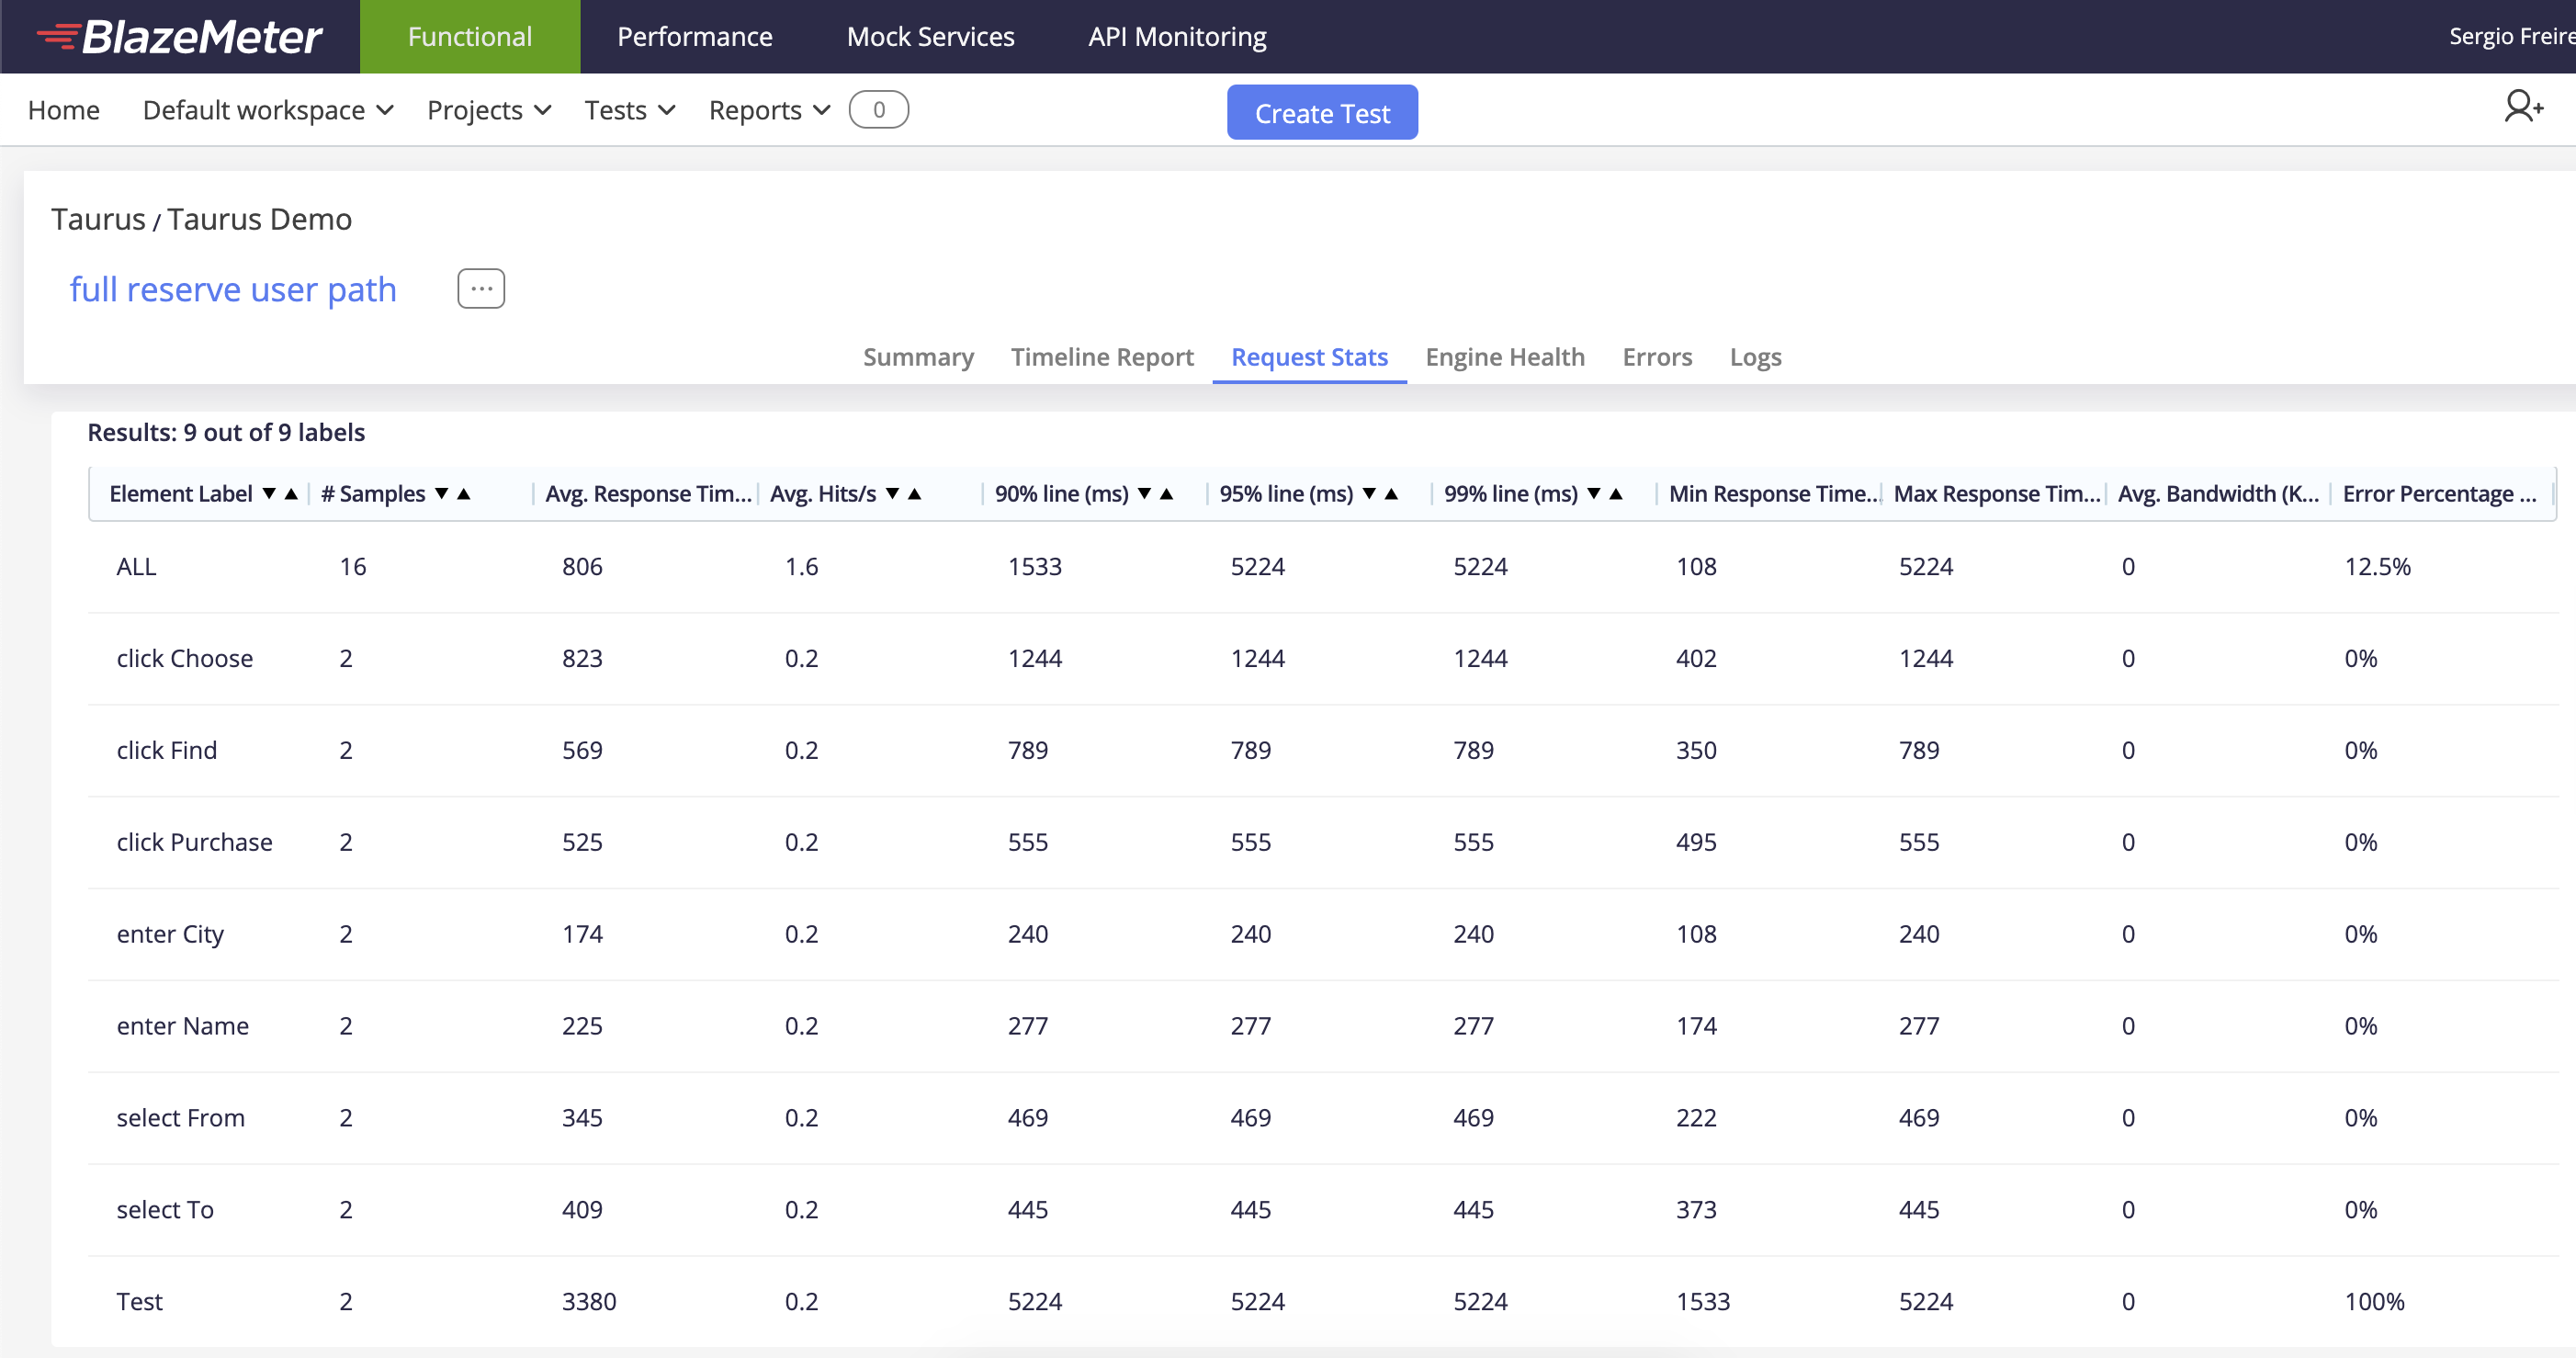Sort 99% line ascending arrow
2576x1358 pixels.
pyautogui.click(x=1616, y=494)
